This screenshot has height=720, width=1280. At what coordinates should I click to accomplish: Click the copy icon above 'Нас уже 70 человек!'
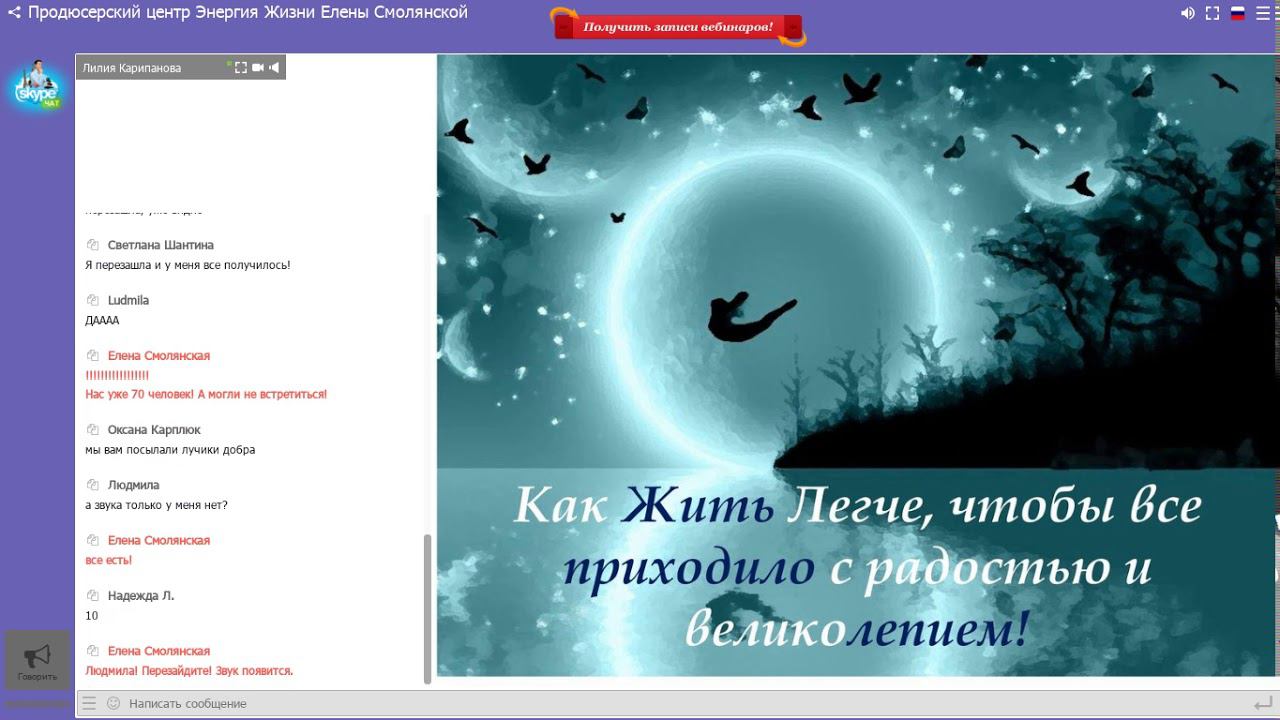(92, 356)
